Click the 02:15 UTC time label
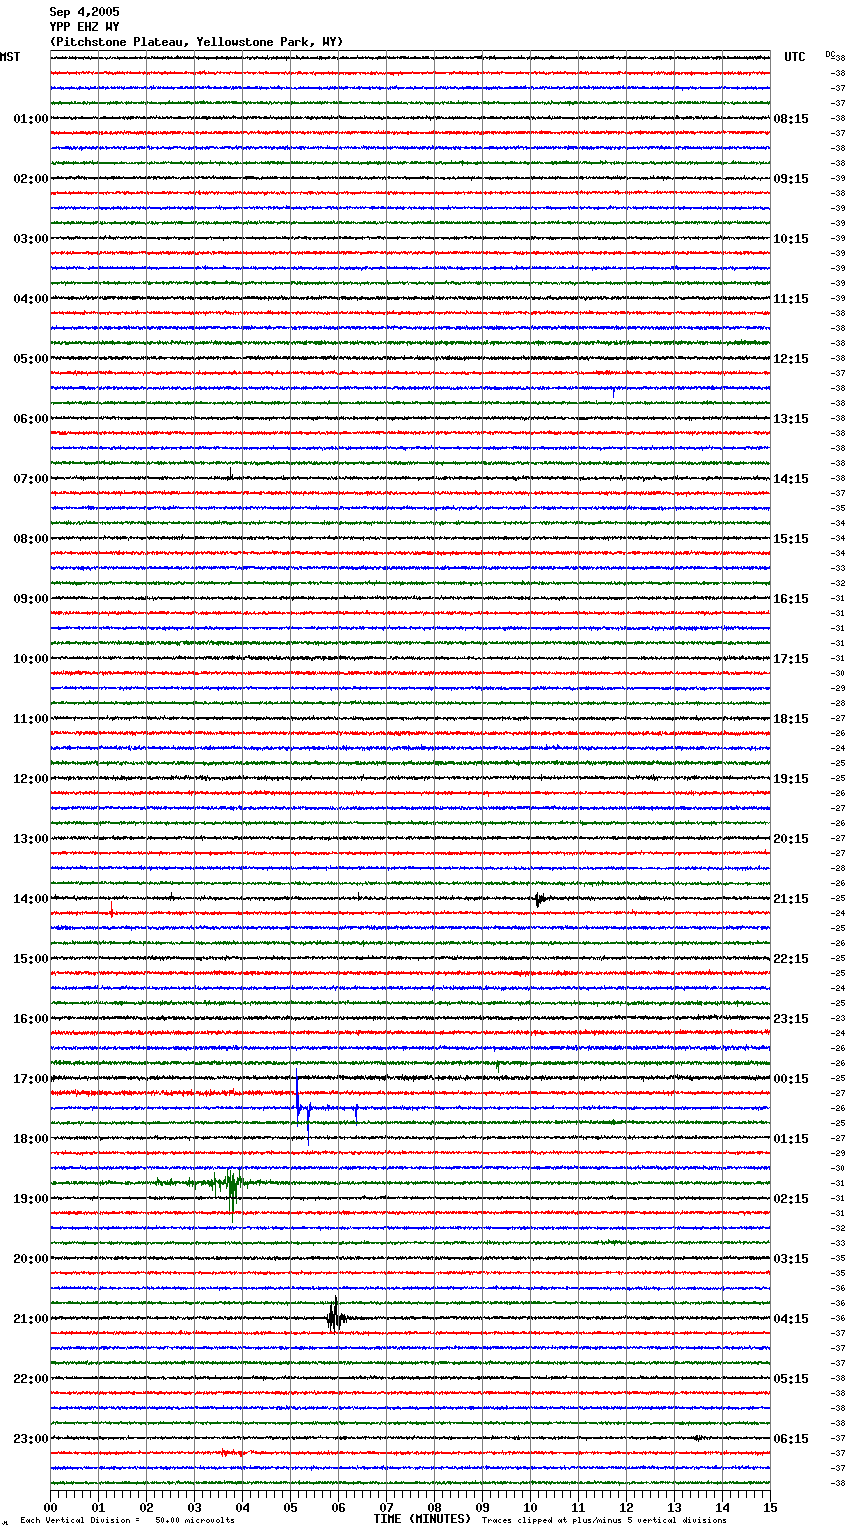The height and width of the screenshot is (1534, 850). click(791, 1199)
